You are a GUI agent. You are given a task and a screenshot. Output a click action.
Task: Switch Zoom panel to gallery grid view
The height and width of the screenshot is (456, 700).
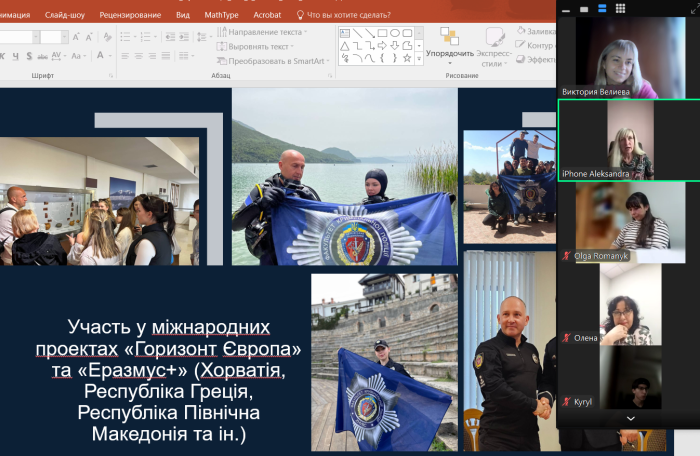coord(619,9)
